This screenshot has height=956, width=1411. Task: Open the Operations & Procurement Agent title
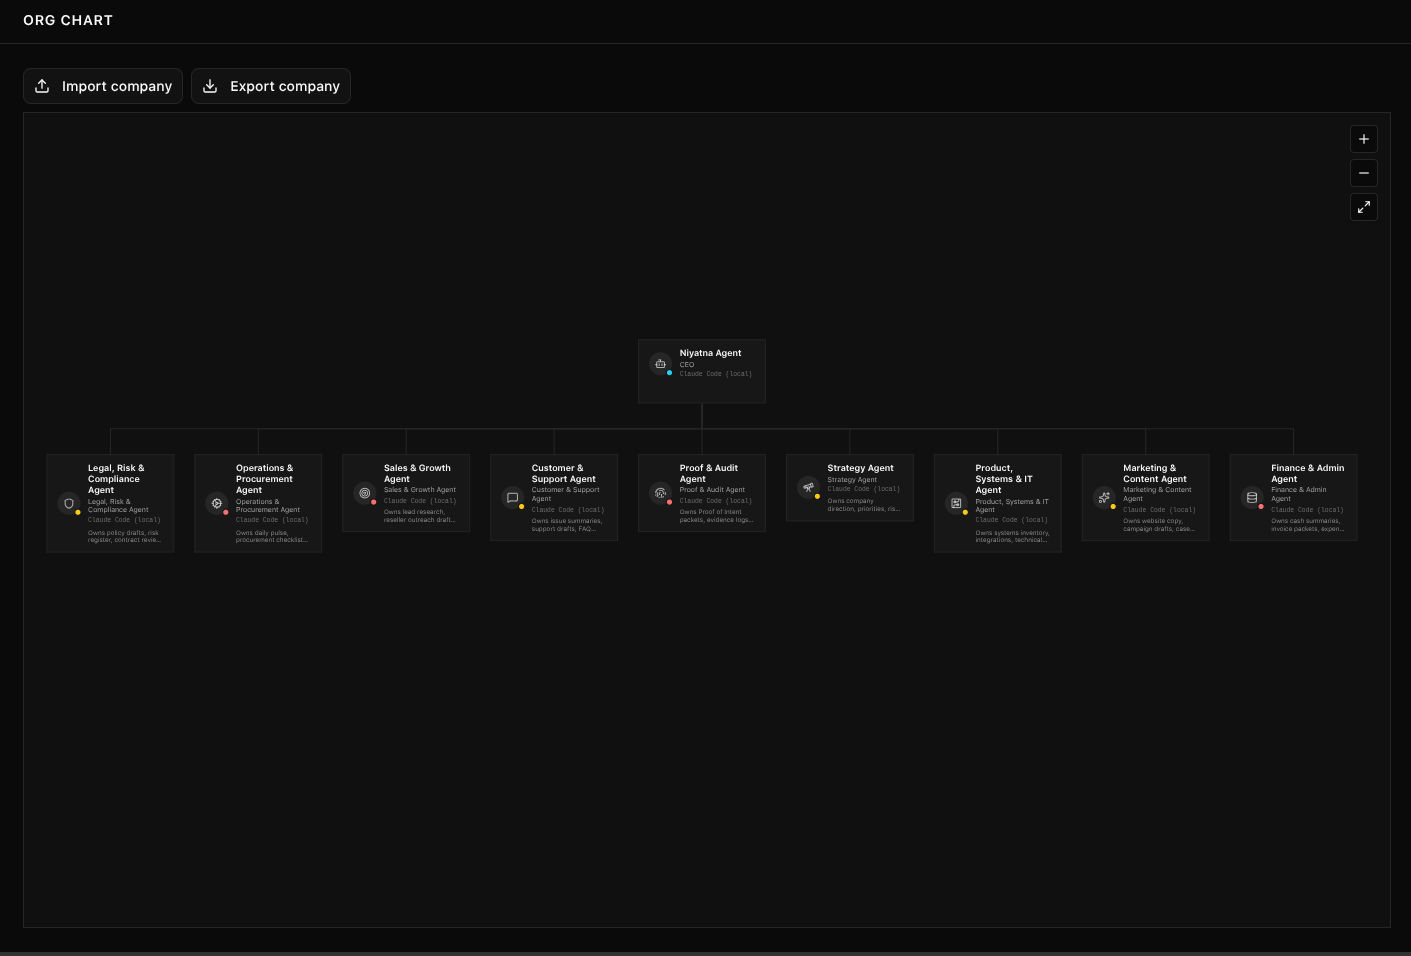[264, 479]
